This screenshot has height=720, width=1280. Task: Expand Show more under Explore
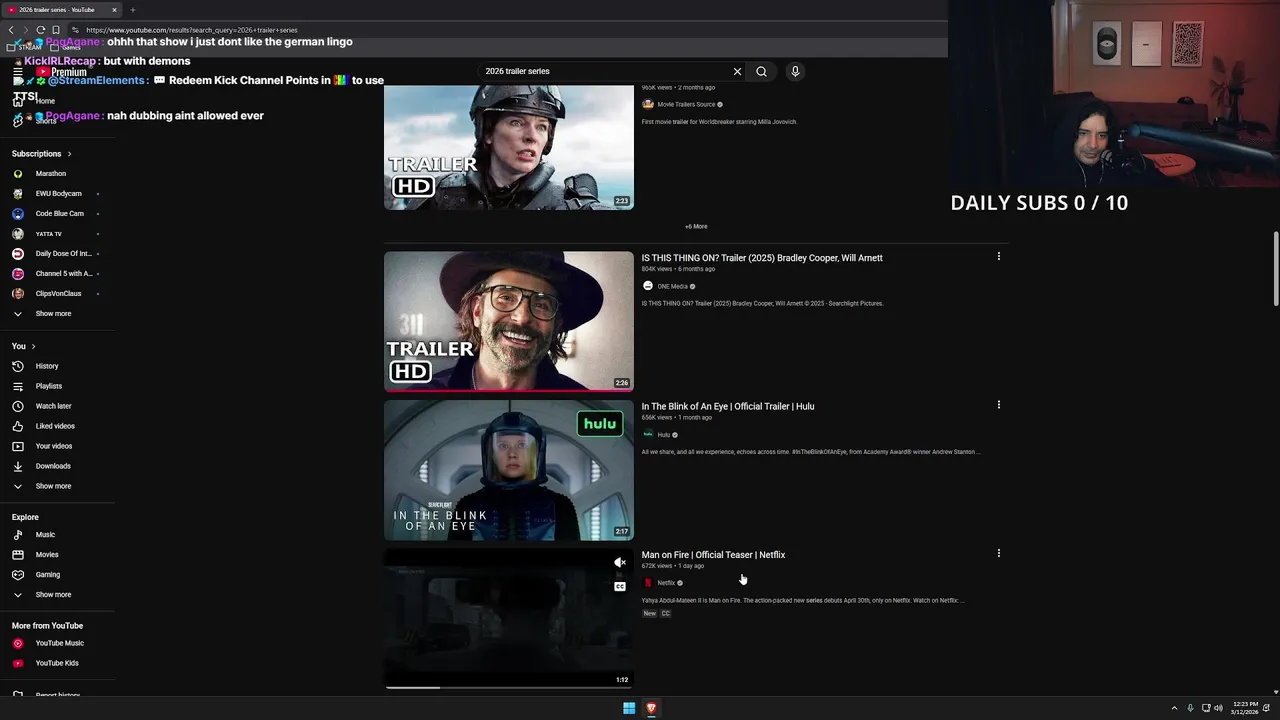pyautogui.click(x=53, y=595)
